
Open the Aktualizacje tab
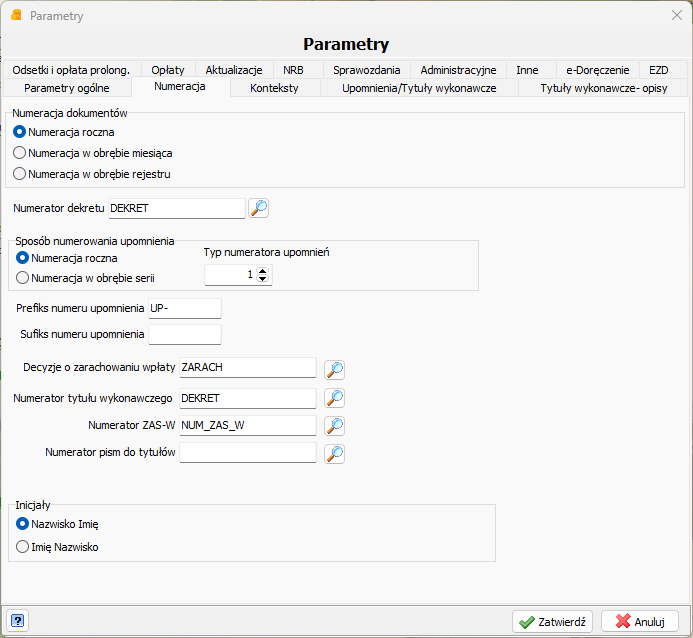(x=234, y=70)
